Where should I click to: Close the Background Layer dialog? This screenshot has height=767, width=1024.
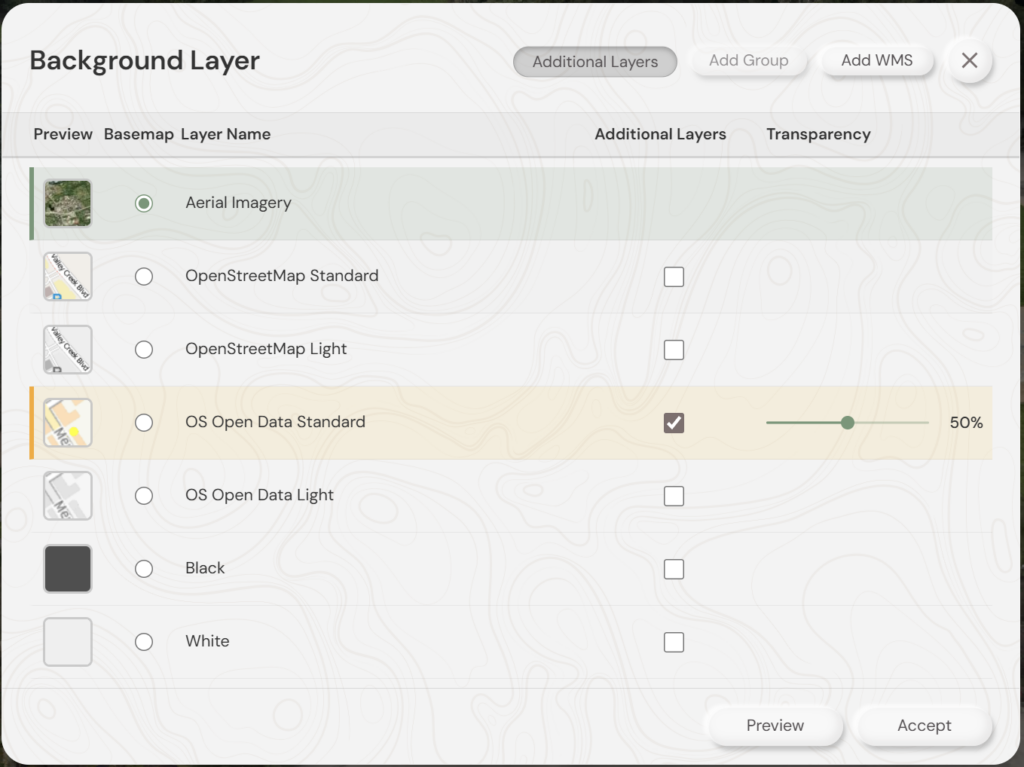click(969, 61)
